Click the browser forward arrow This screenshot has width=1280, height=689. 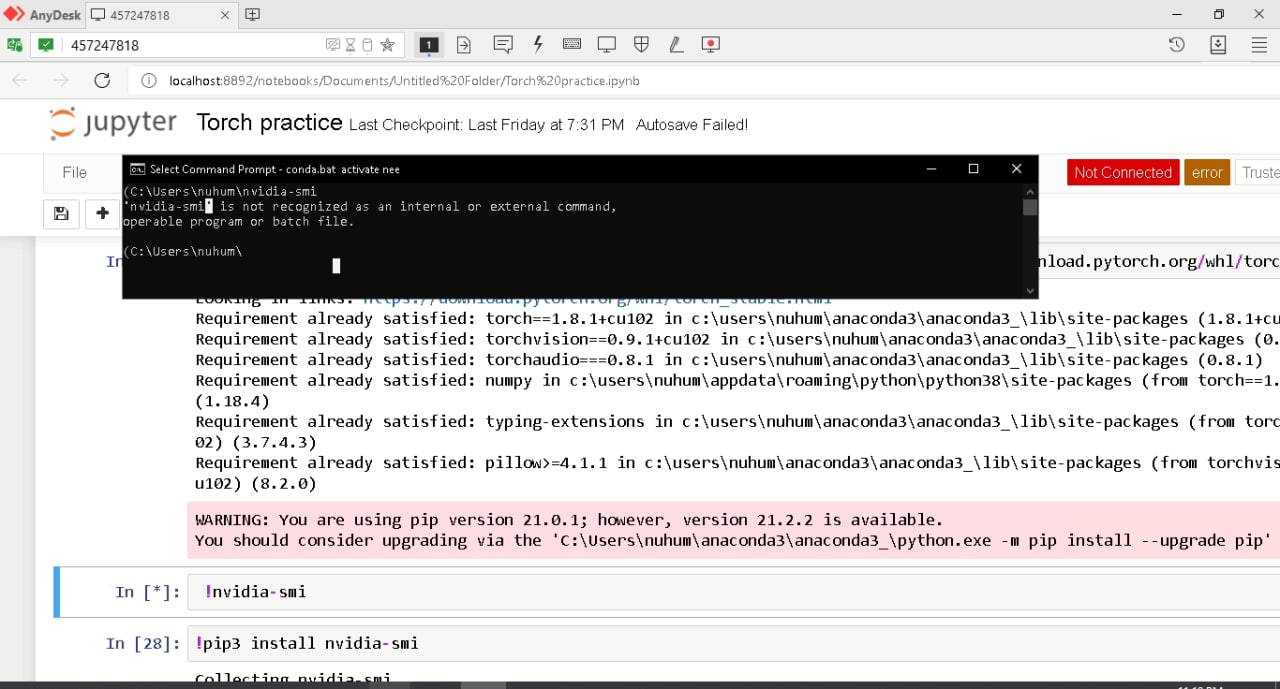click(61, 80)
